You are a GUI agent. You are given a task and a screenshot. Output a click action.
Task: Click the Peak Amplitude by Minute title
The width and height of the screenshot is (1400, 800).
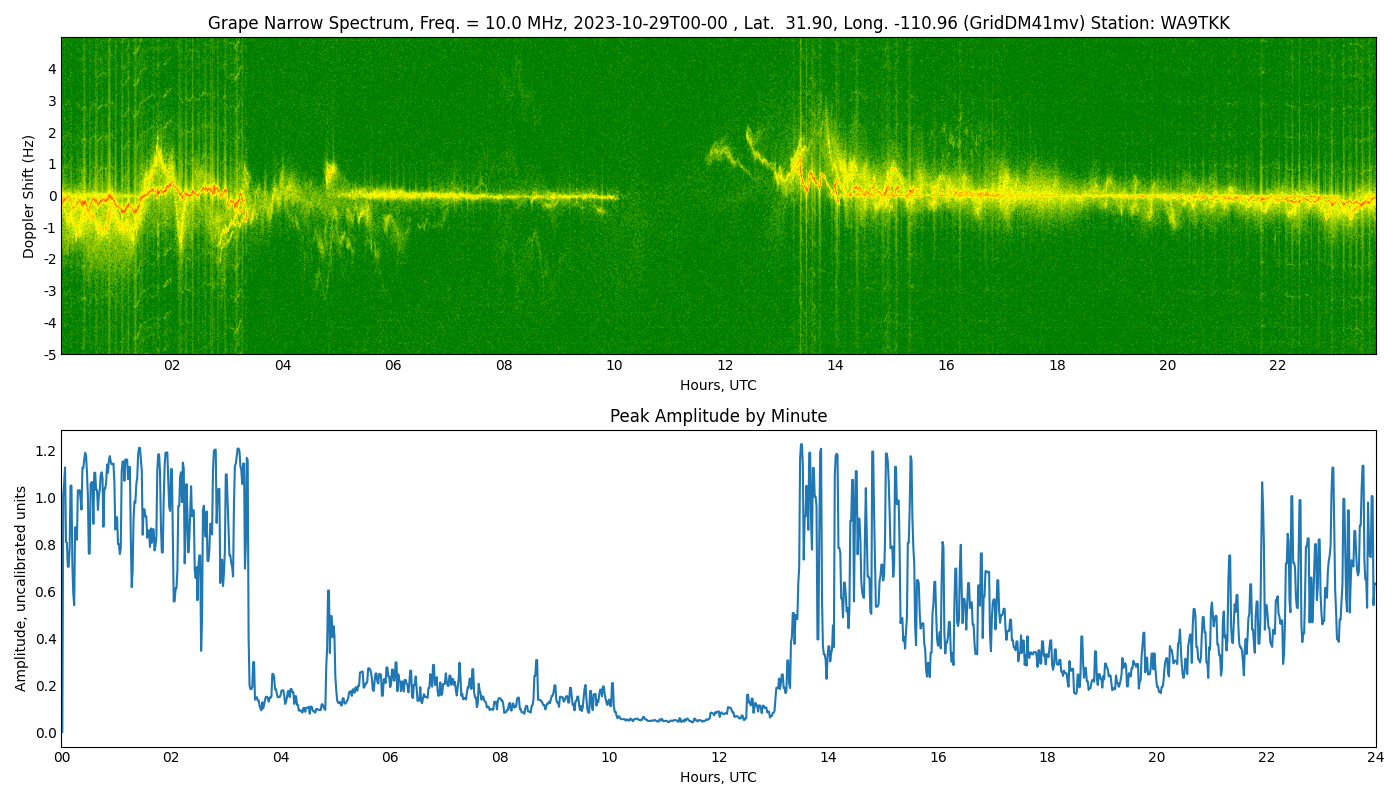718,416
